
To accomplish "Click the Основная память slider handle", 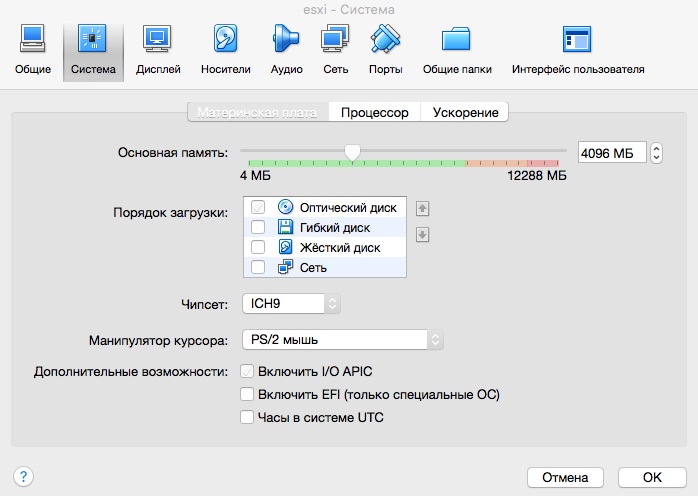I will (x=352, y=152).
